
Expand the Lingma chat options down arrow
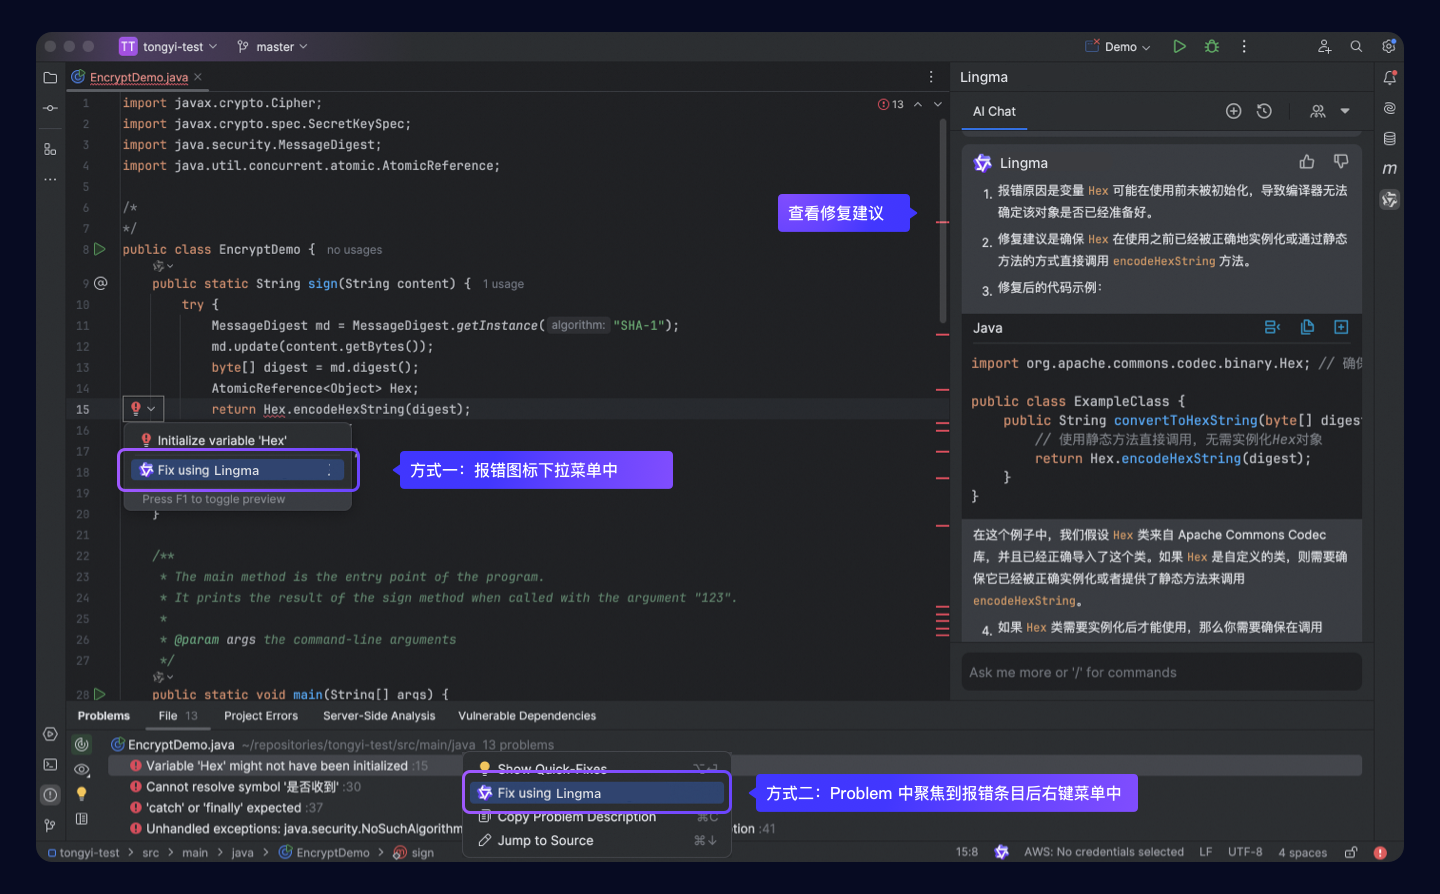[x=1345, y=111]
